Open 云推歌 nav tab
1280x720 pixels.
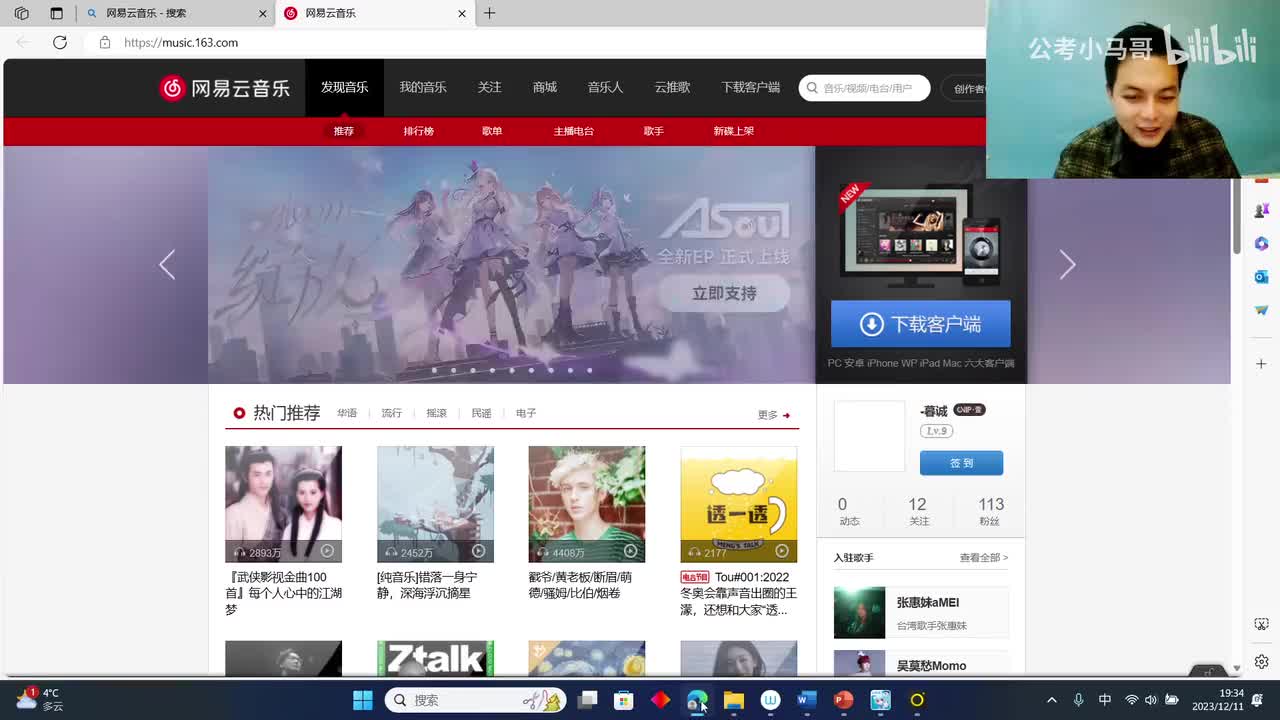pos(672,87)
